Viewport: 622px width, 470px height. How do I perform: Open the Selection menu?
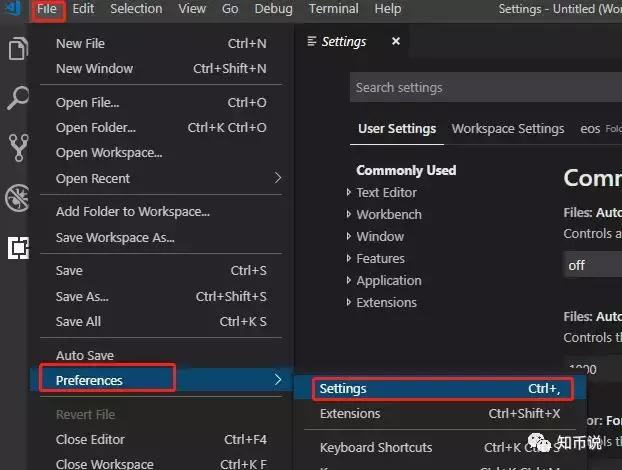pos(136,9)
